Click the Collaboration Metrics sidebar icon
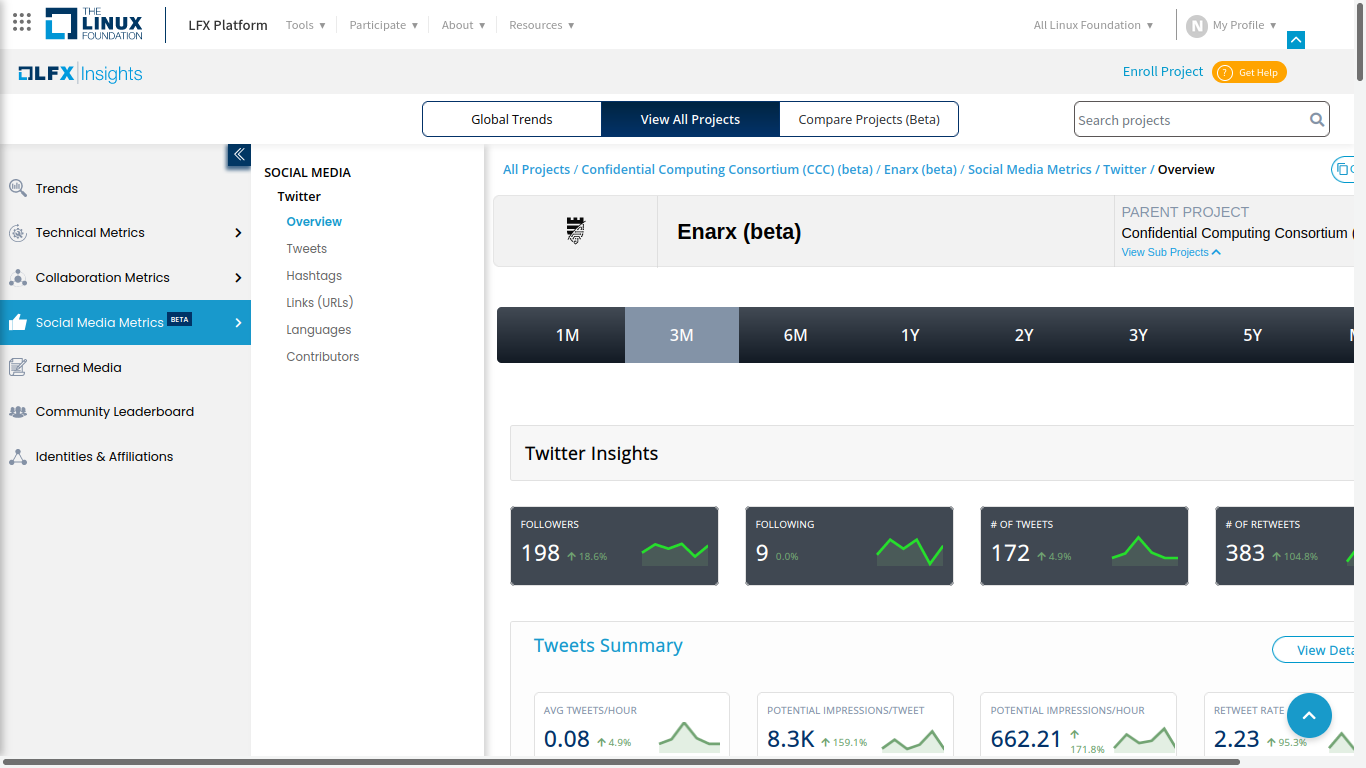Image resolution: width=1366 pixels, height=768 pixels. tap(18, 277)
